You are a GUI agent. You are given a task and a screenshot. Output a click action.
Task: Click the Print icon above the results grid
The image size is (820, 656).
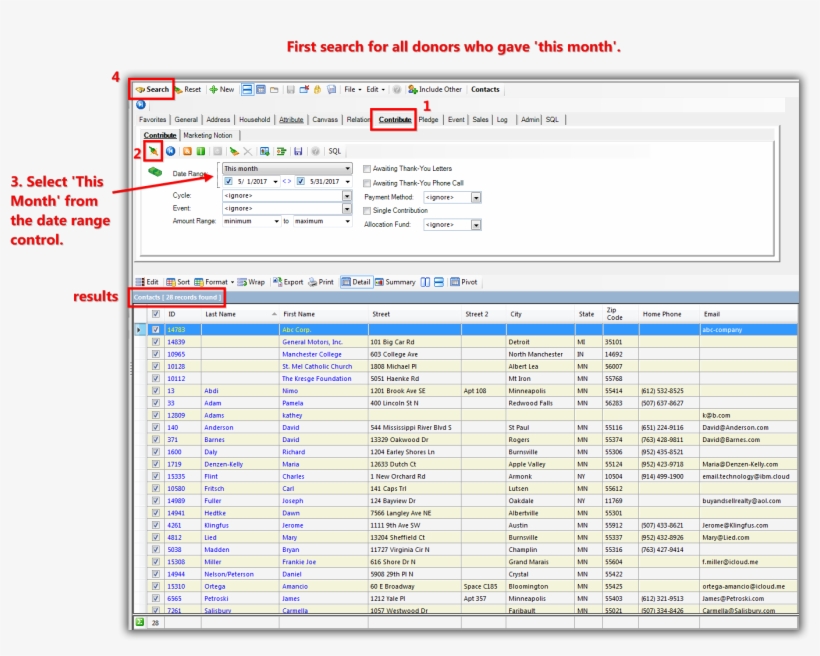coord(319,281)
